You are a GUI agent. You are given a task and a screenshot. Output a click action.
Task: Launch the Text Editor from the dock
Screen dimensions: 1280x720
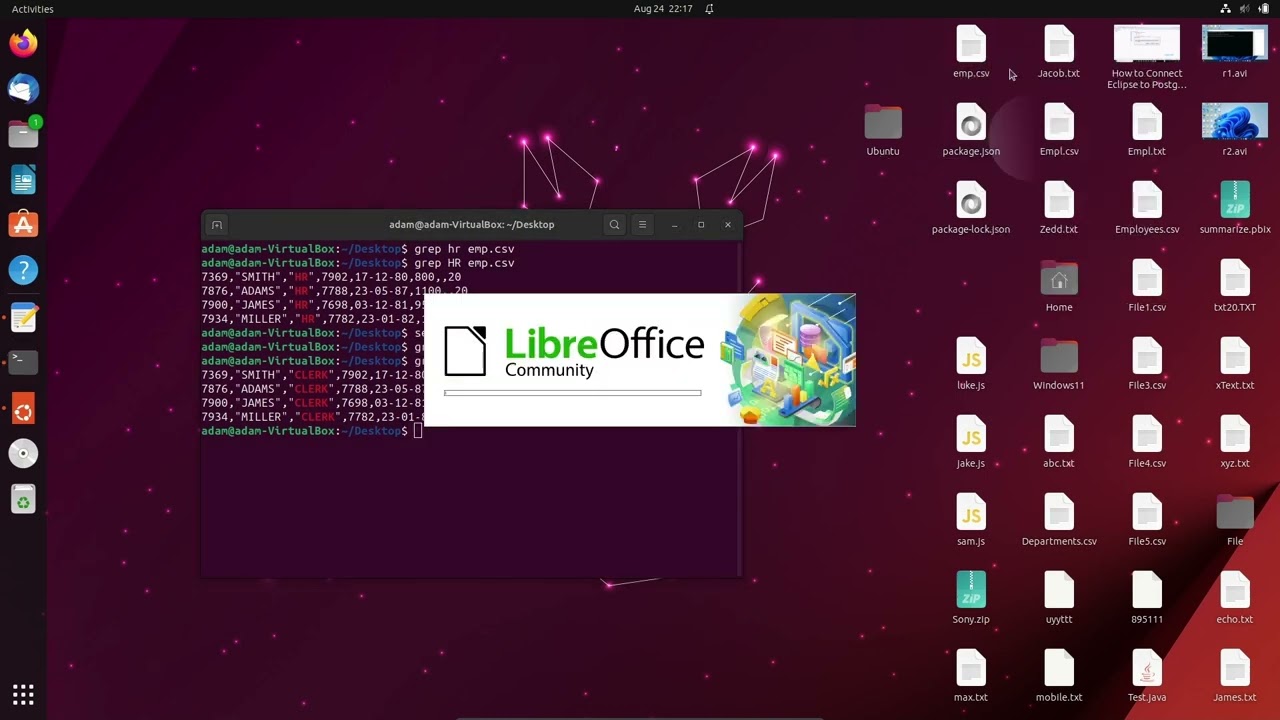click(23, 318)
